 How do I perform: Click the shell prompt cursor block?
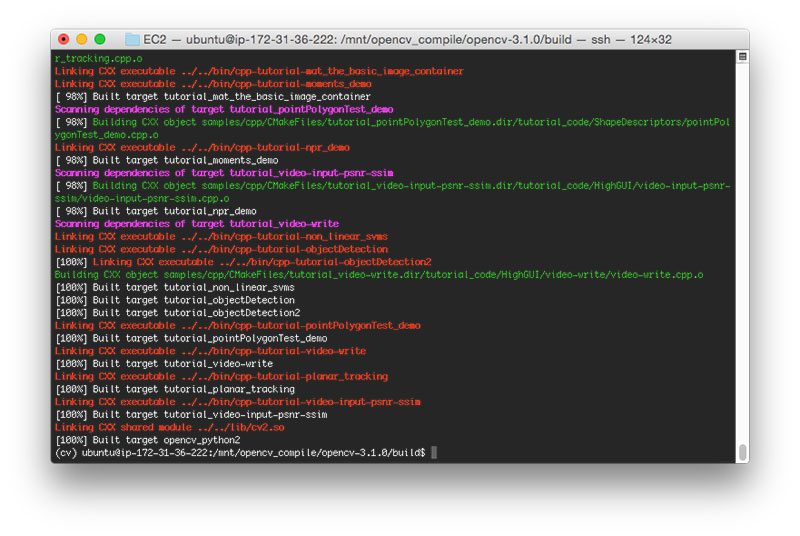coord(434,452)
